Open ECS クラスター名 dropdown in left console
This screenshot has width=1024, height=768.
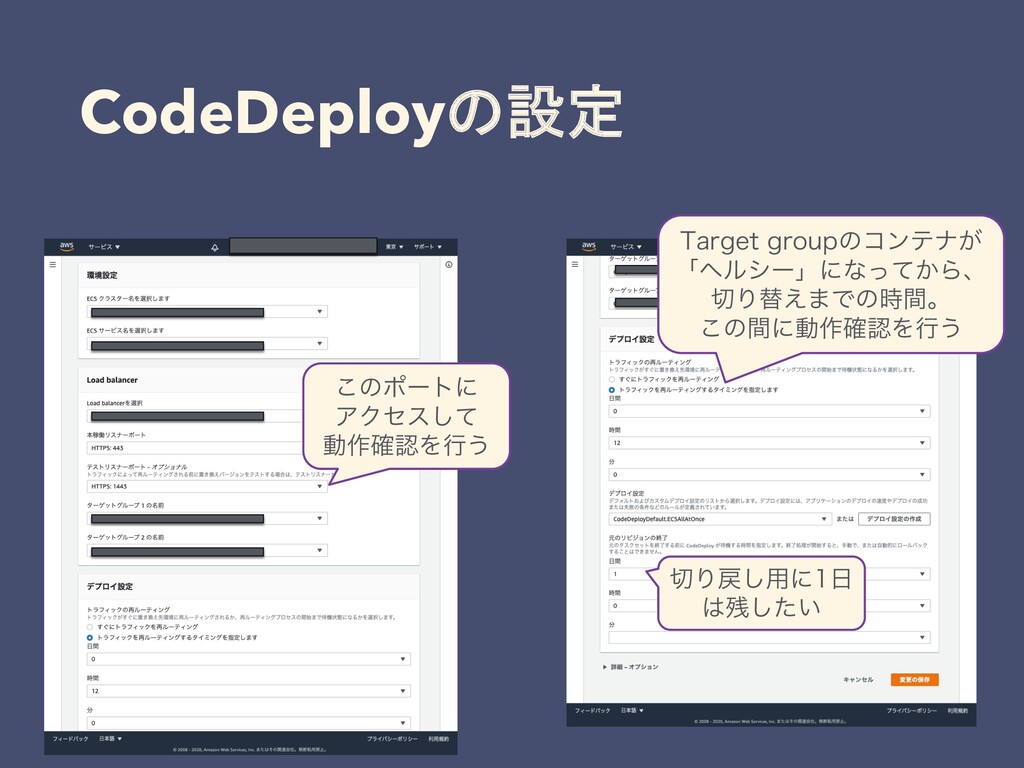207,312
